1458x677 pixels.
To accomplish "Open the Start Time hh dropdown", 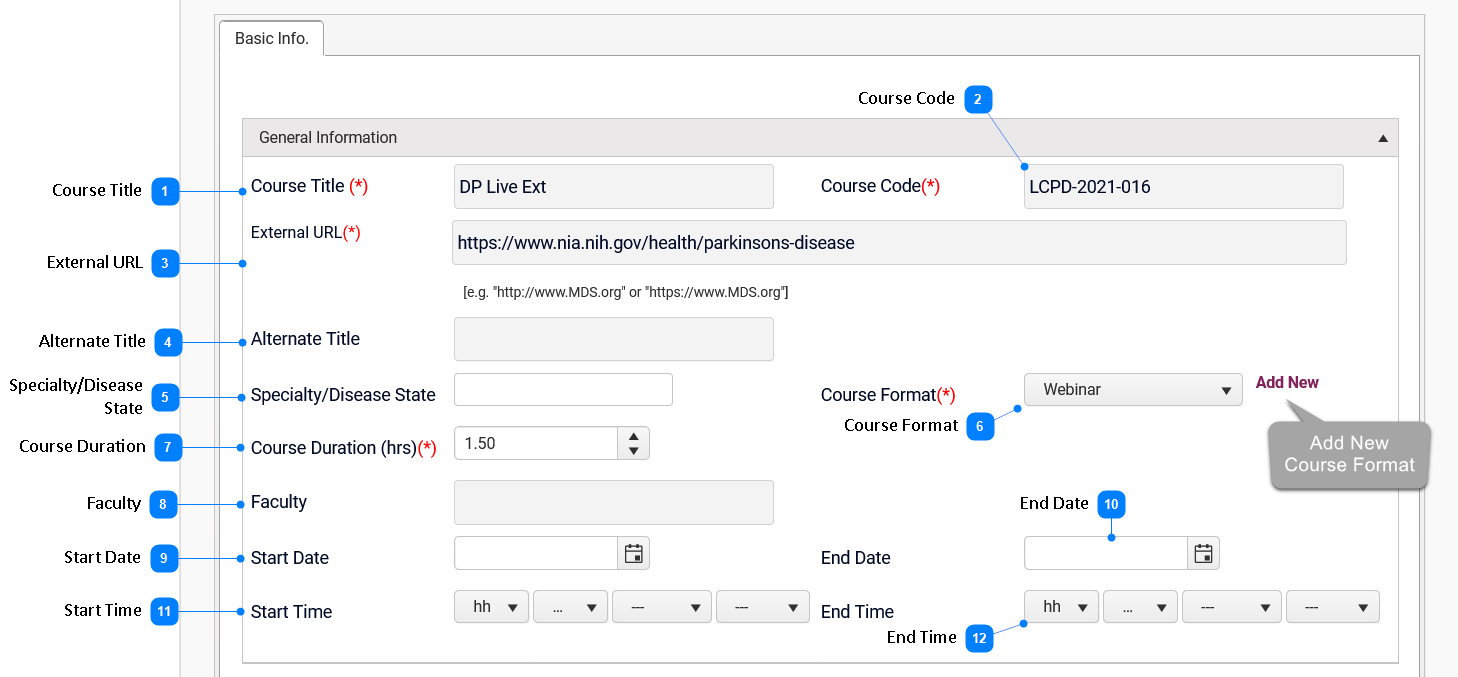I will (491, 607).
